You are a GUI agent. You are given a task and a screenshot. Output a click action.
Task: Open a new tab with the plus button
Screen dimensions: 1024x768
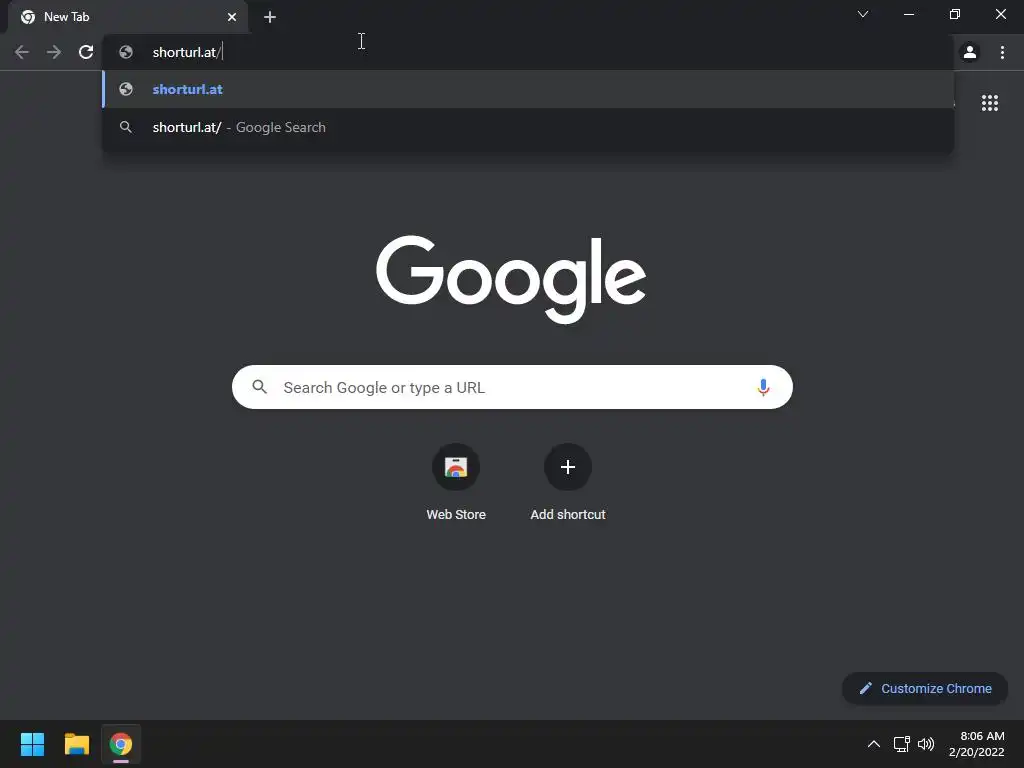point(270,17)
